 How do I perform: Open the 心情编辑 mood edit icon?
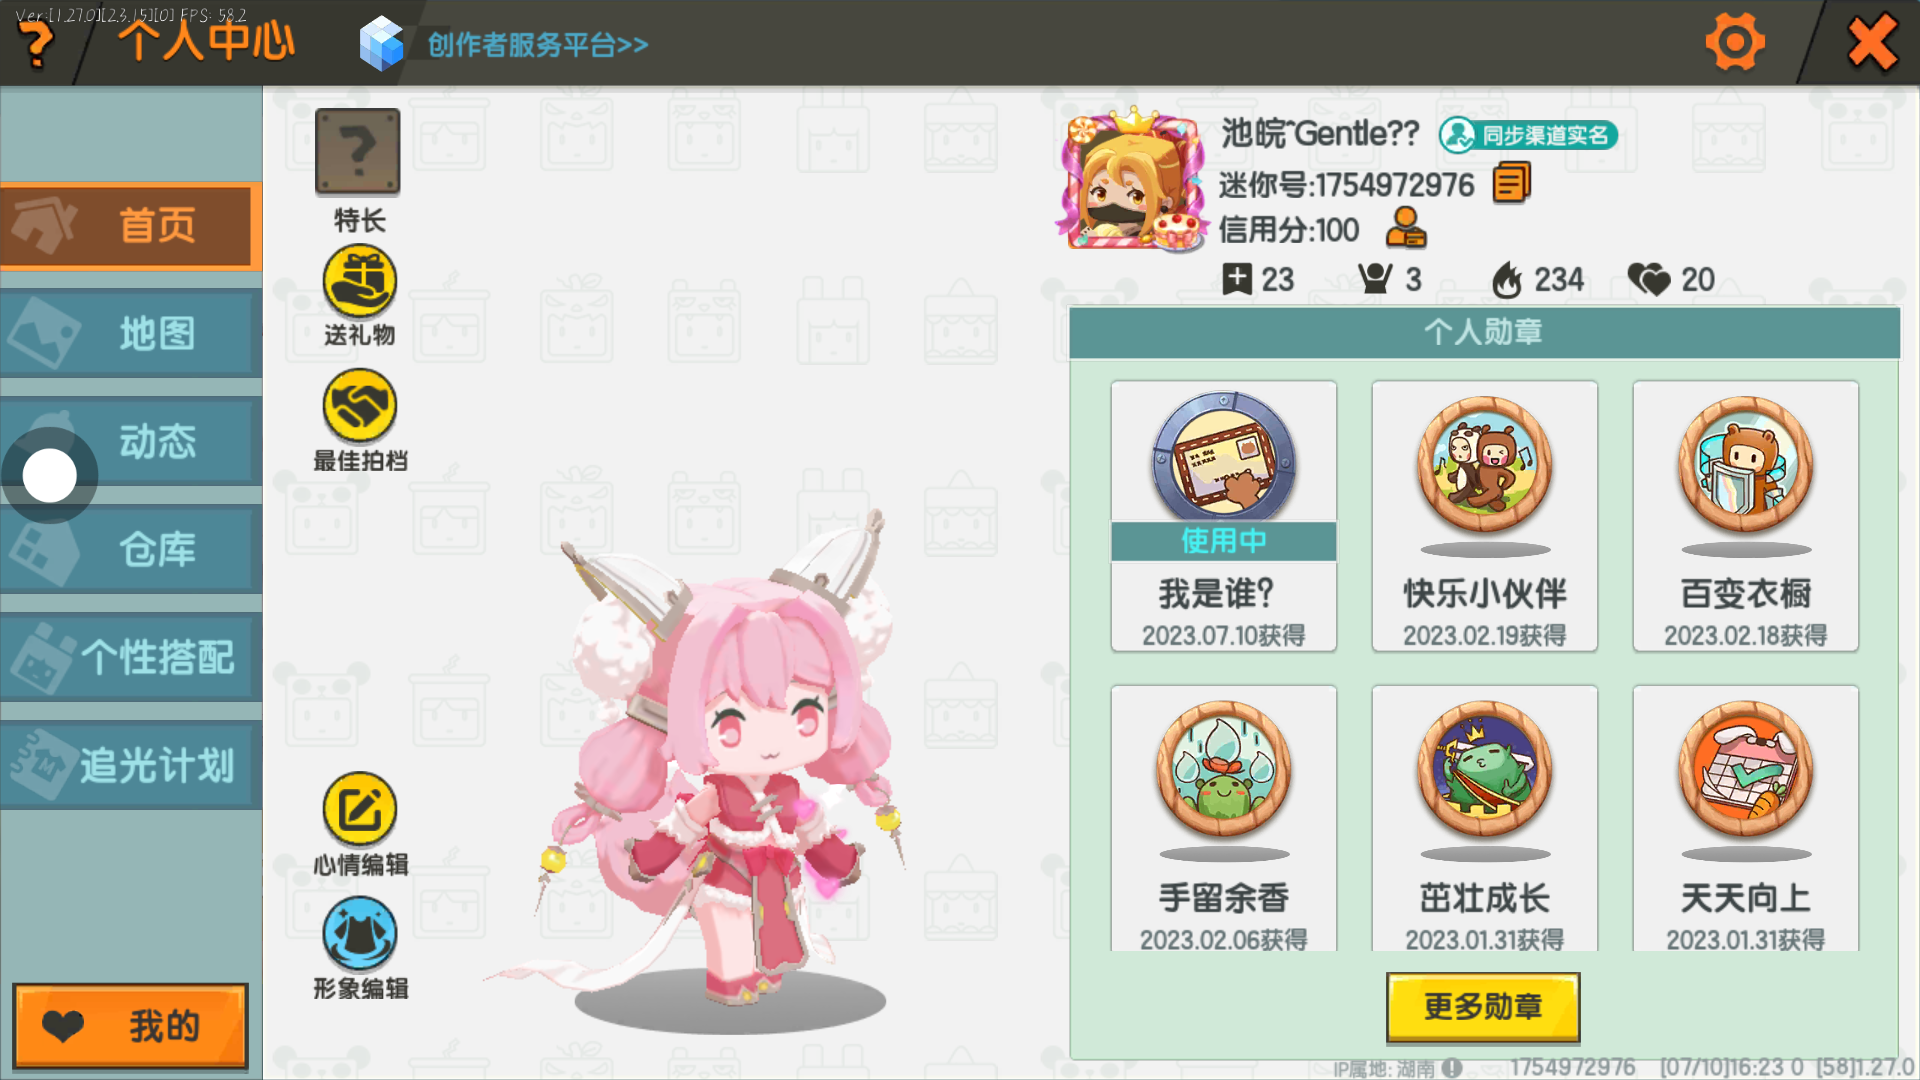click(x=360, y=809)
